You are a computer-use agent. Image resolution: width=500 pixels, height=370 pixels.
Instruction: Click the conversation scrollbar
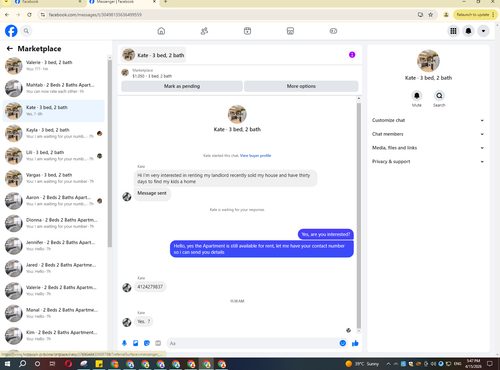(359, 215)
